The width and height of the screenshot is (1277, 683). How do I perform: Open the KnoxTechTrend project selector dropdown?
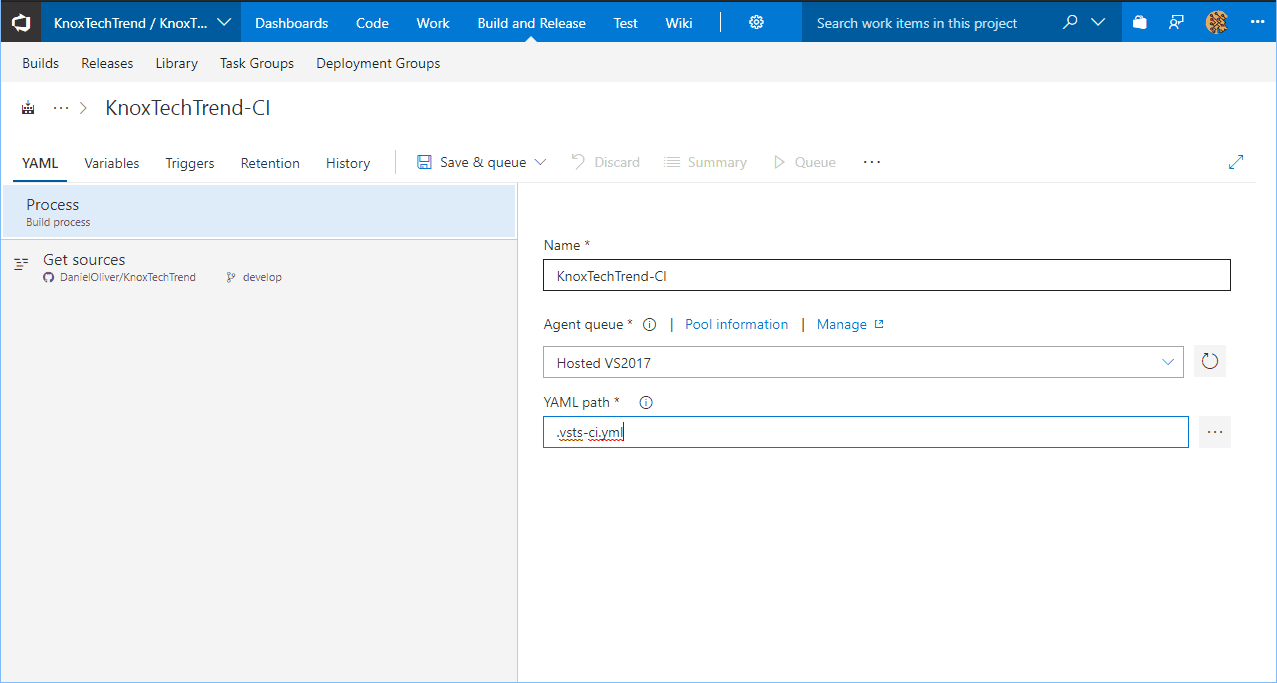click(141, 22)
